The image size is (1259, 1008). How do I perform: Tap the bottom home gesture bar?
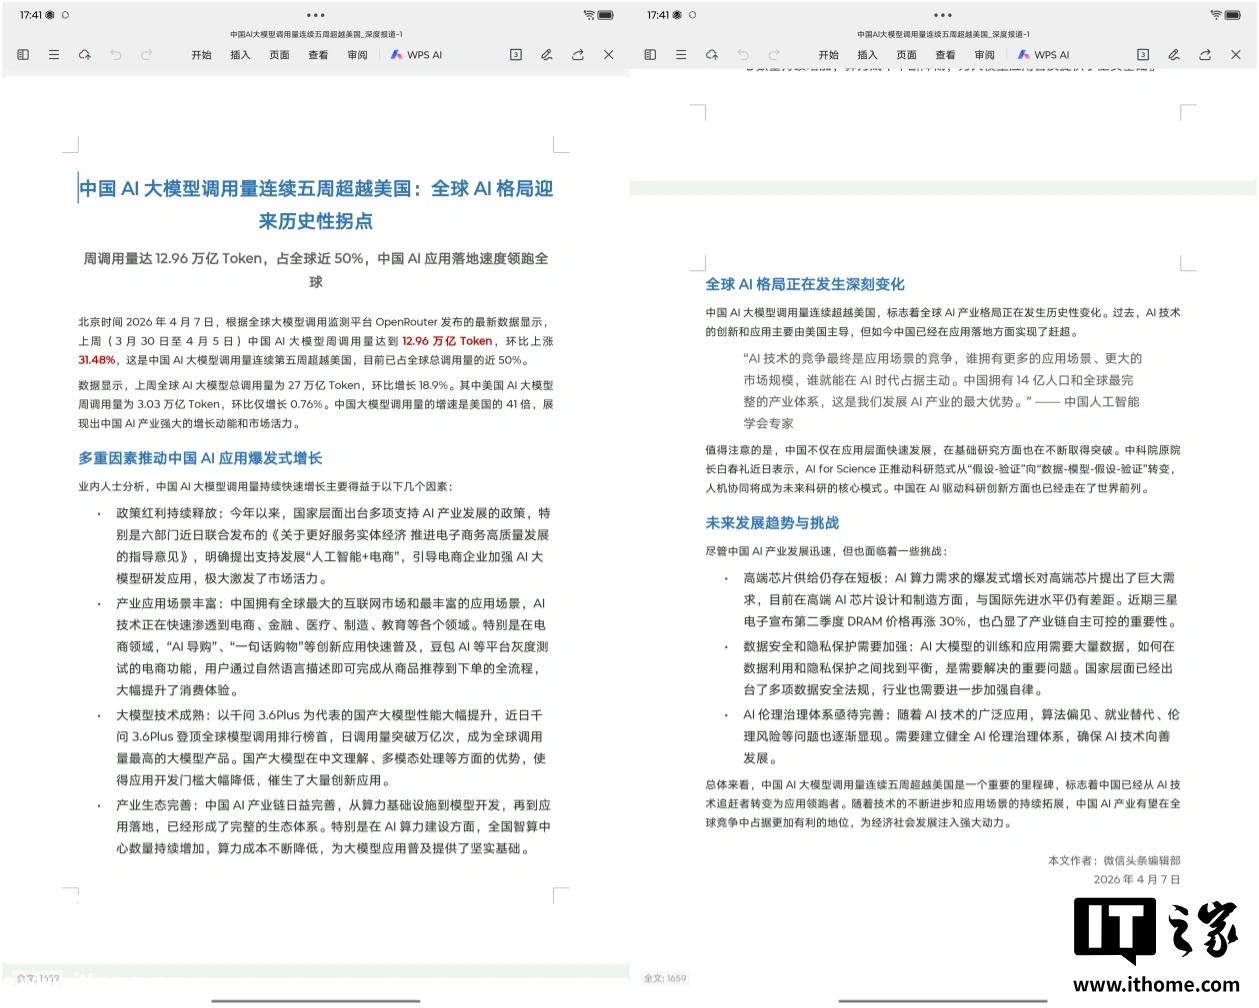coord(314,997)
